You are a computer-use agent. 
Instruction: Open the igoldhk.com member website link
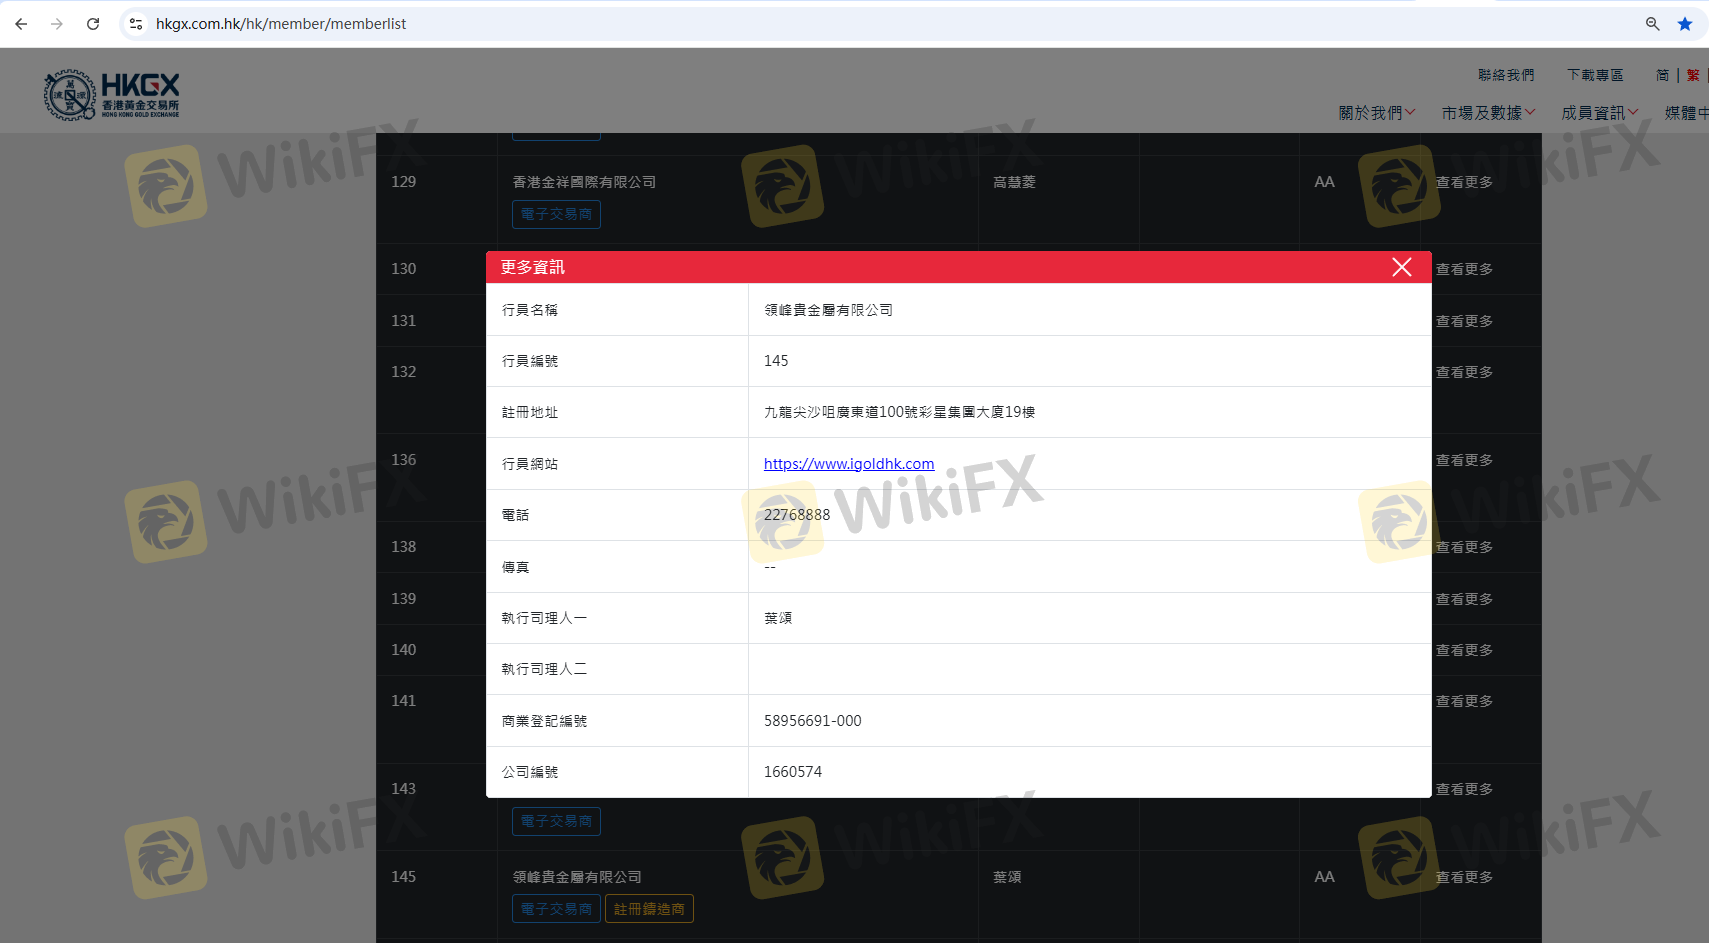pyautogui.click(x=848, y=464)
